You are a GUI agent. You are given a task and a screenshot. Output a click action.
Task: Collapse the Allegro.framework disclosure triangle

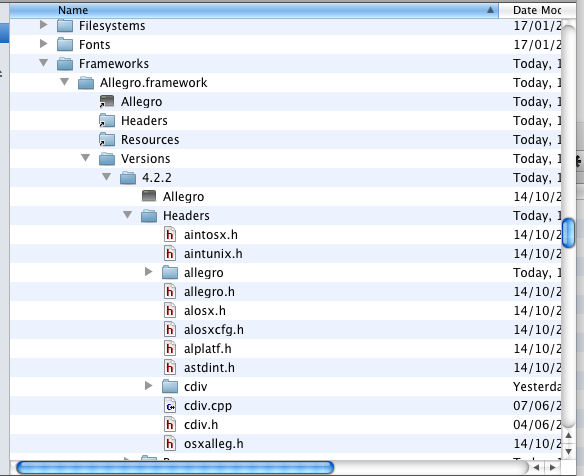pyautogui.click(x=64, y=82)
